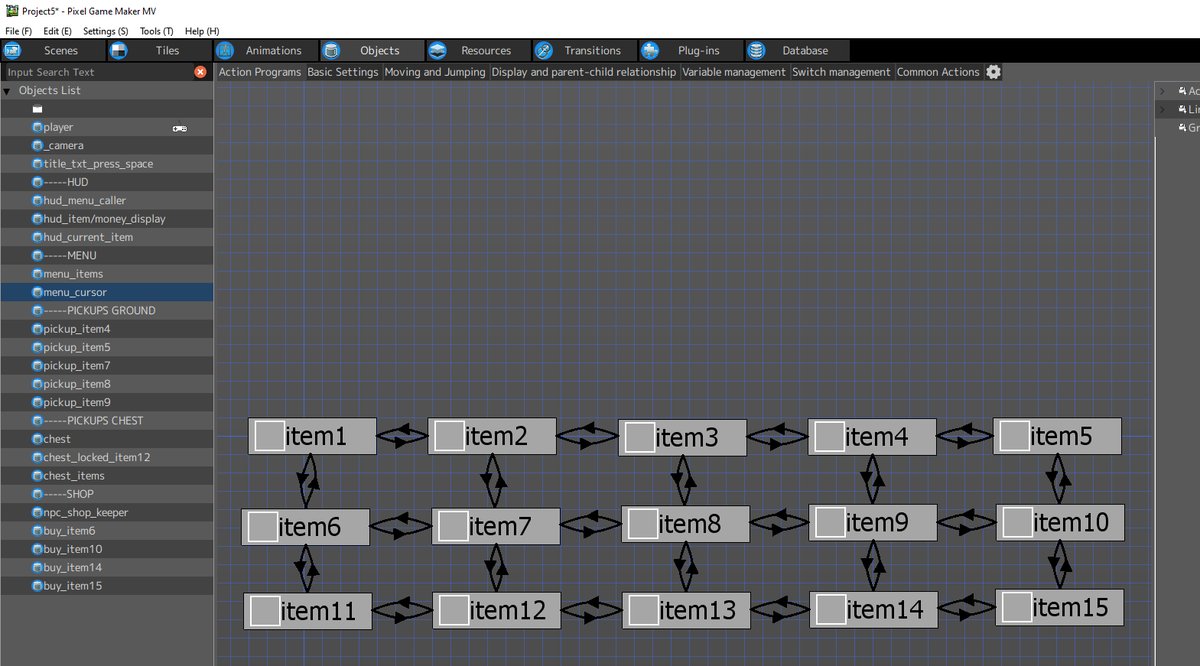Screen dimensions: 1200x666
Task: Click the Resources tab globe icon
Action: 436,49
